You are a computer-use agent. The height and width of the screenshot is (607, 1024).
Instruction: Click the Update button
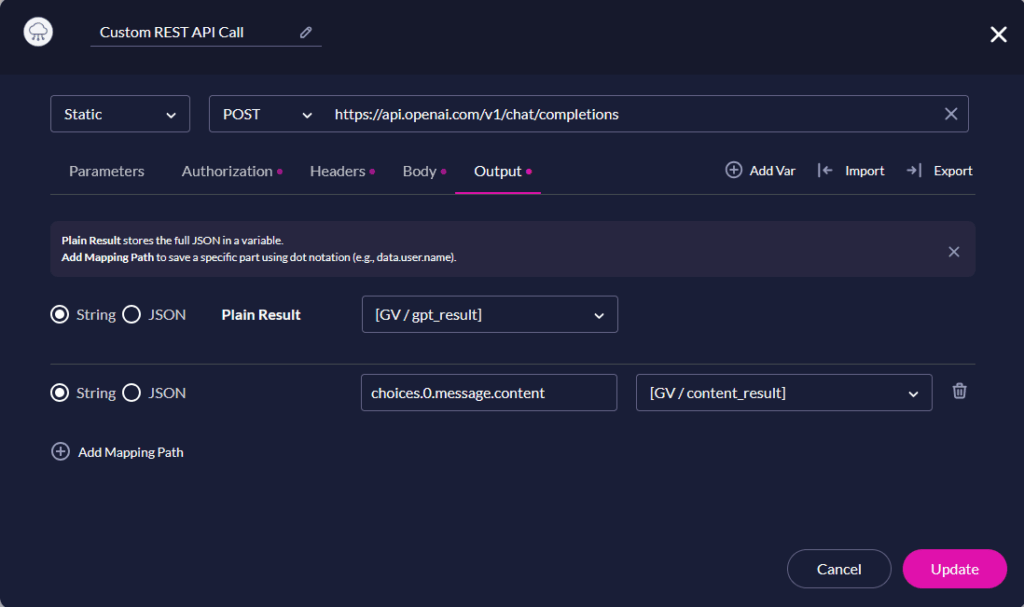pyautogui.click(x=954, y=568)
